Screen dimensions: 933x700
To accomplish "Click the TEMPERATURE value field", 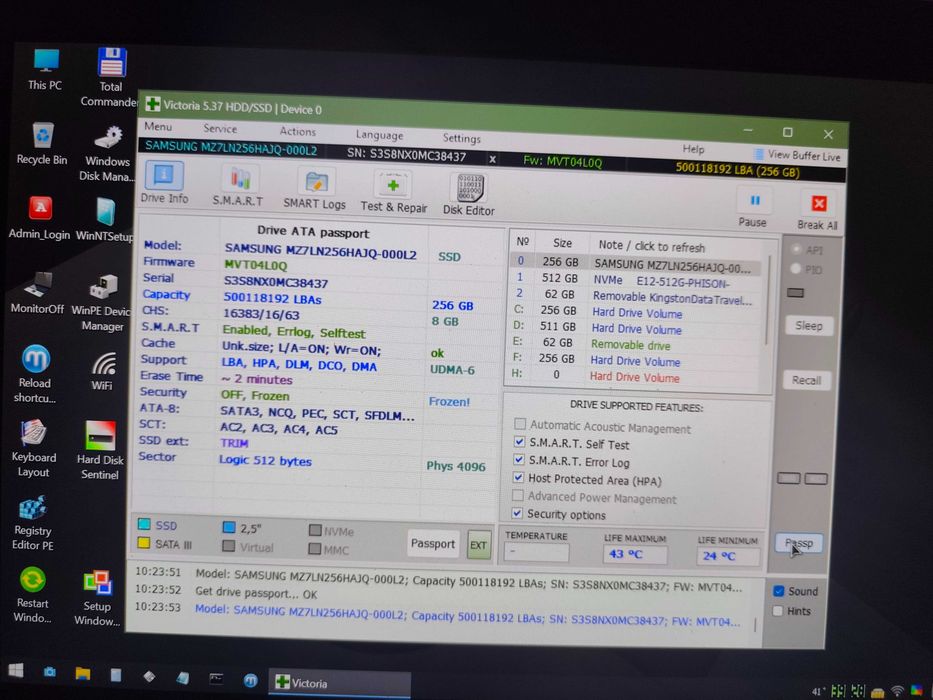I will [537, 553].
